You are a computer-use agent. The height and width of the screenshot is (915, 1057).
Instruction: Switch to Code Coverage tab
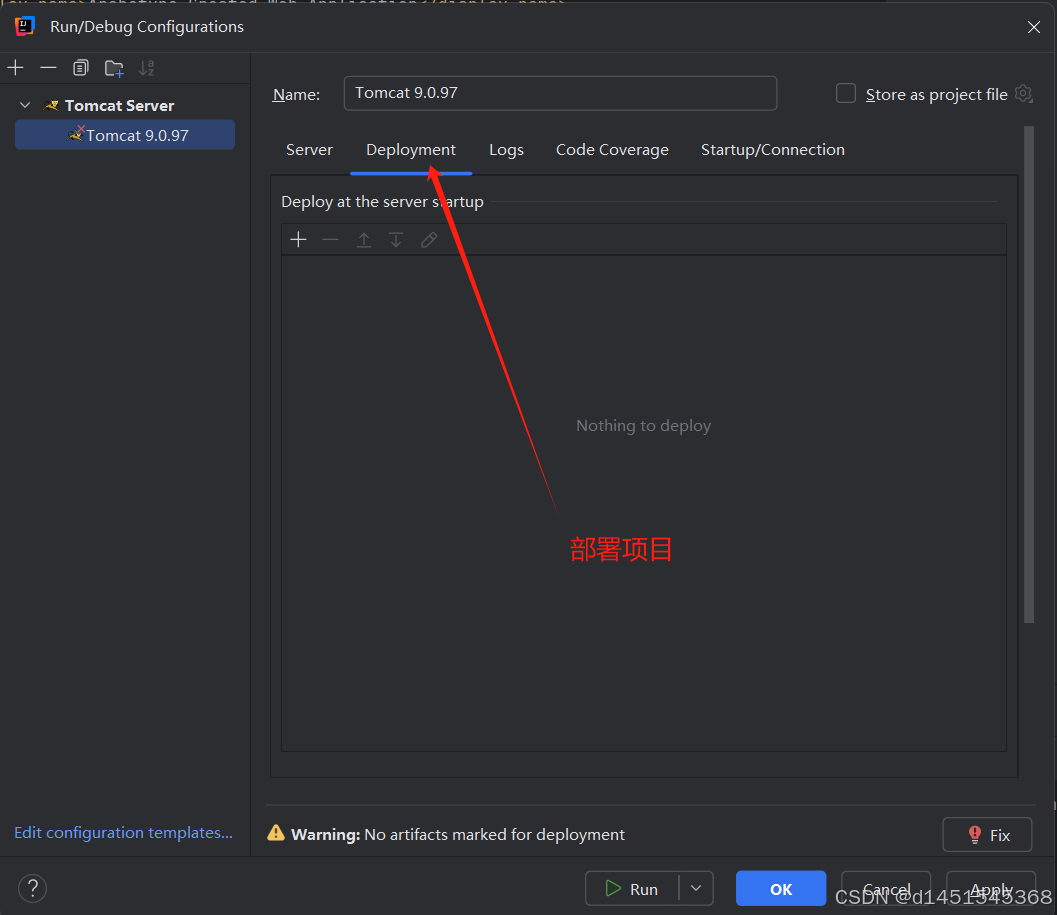612,150
